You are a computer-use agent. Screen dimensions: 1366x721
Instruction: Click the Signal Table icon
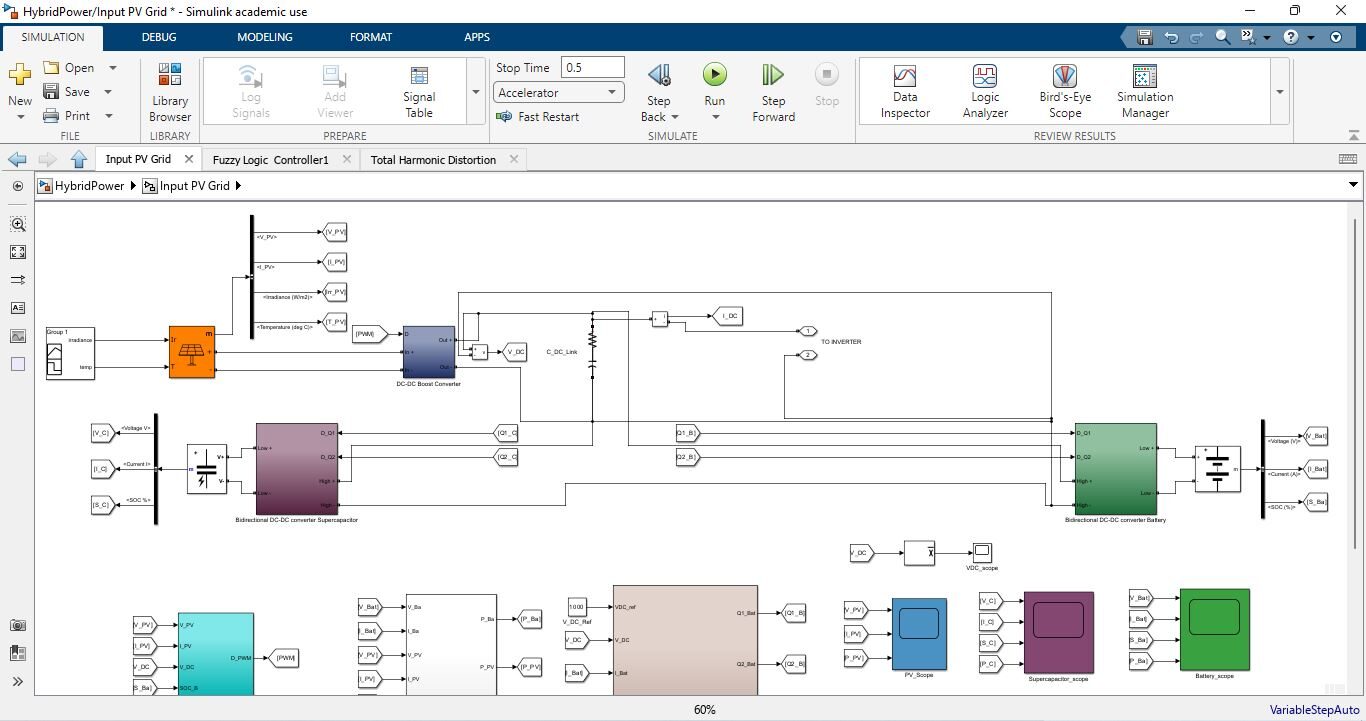click(x=419, y=91)
